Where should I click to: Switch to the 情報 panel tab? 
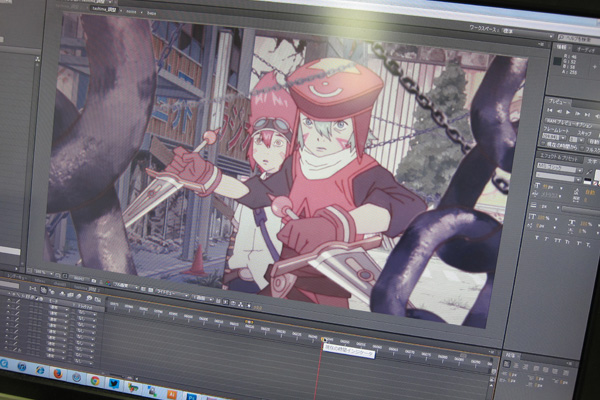point(561,46)
